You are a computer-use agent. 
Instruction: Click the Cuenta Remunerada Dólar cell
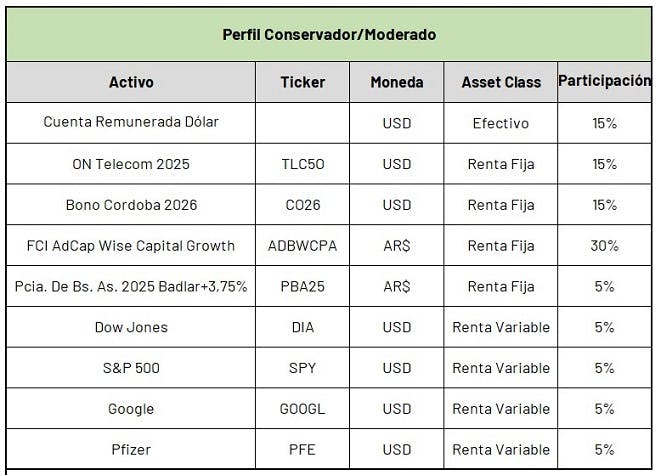click(131, 122)
